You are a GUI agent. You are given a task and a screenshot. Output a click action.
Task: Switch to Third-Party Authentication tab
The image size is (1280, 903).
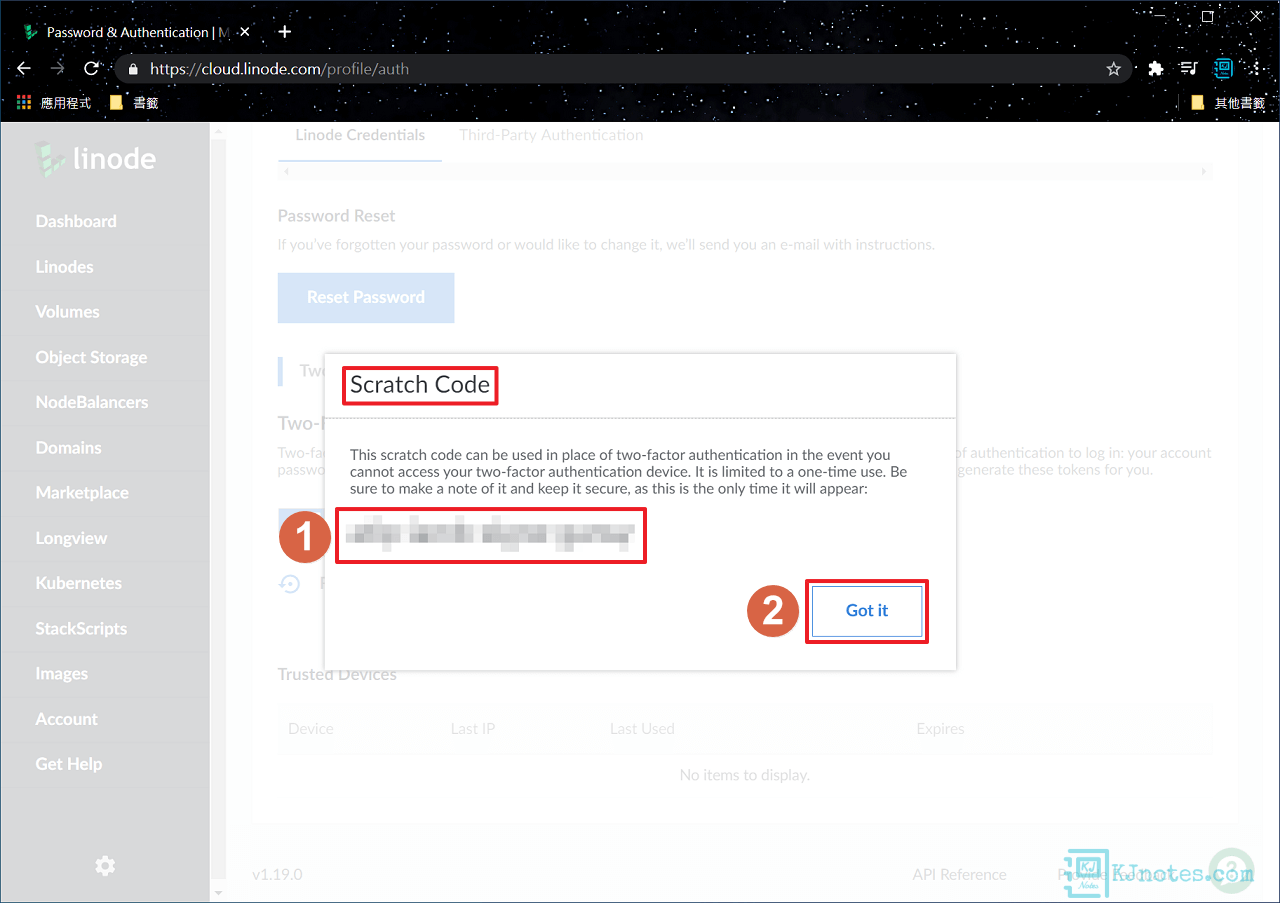tap(551, 135)
